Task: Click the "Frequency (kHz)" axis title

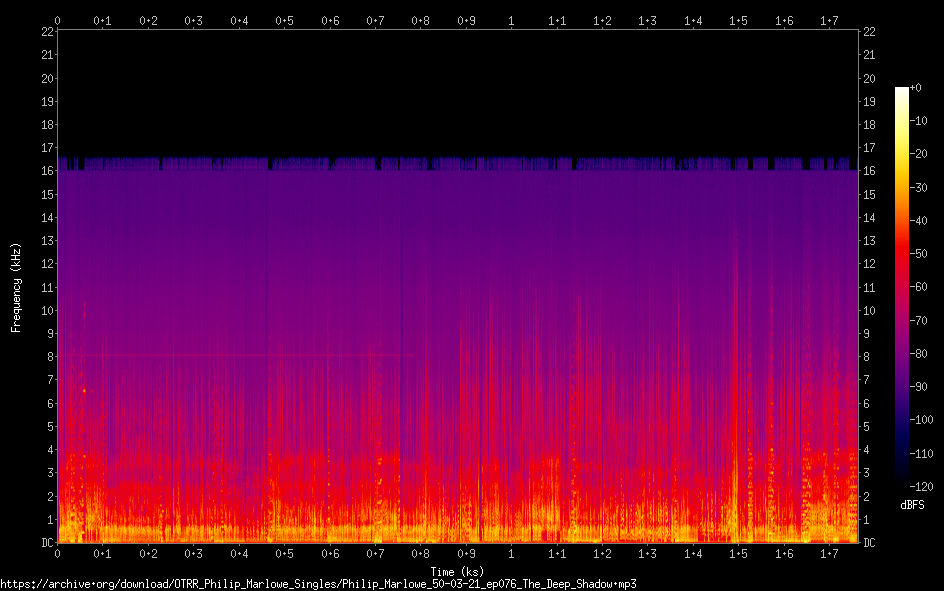Action: tap(16, 287)
